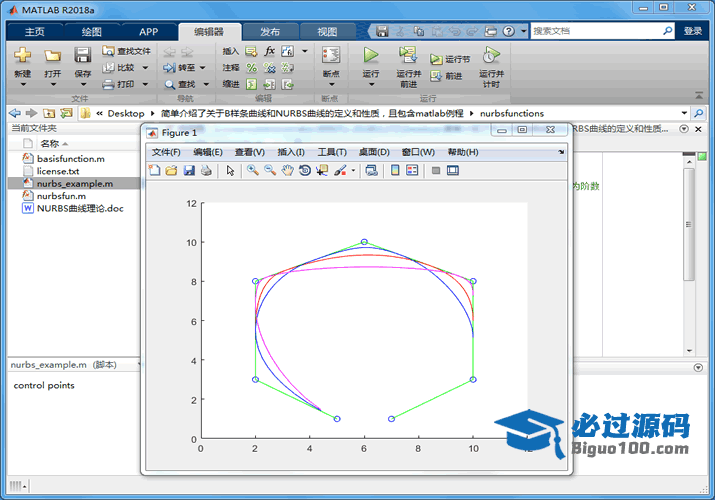Select NURBS曲线理论.doc in current folder
Viewport: 715px width, 500px height.
tap(80, 208)
